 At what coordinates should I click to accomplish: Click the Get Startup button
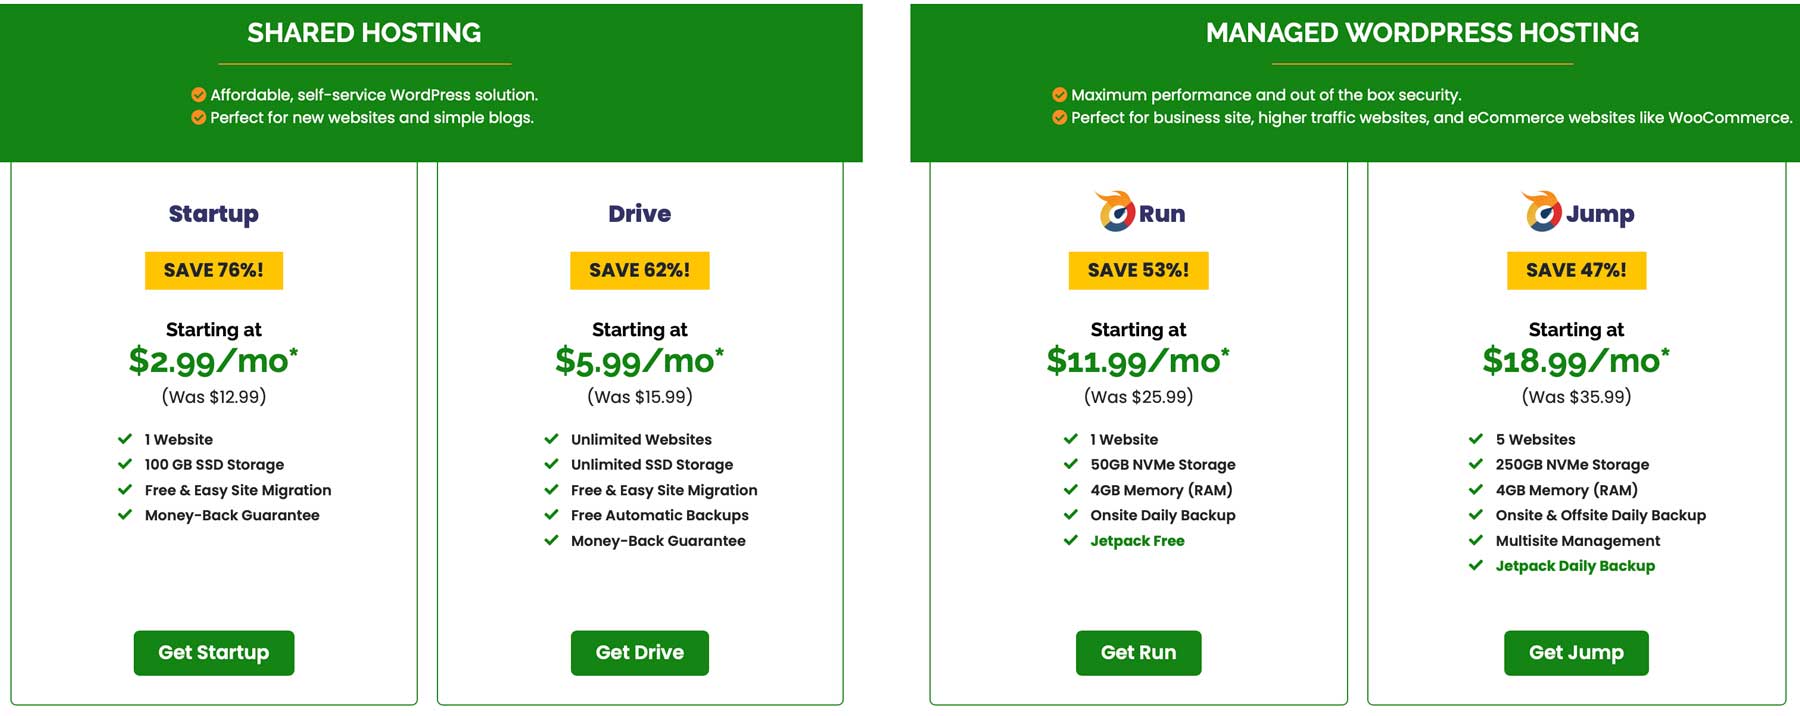(x=214, y=653)
